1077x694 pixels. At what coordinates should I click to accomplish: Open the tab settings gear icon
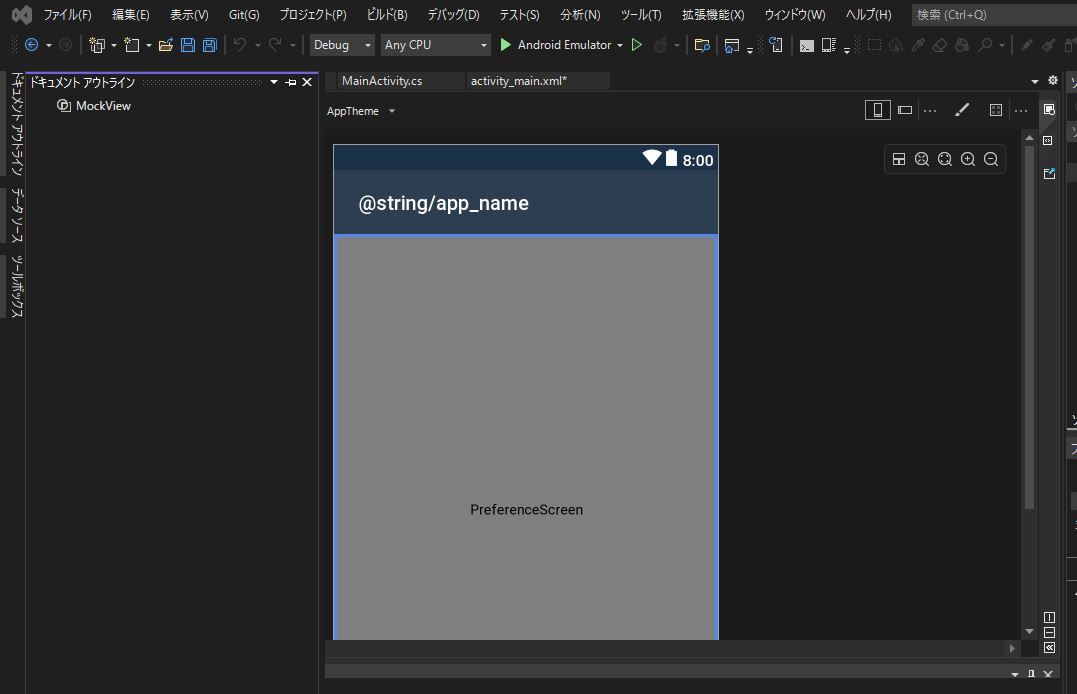pos(1052,81)
